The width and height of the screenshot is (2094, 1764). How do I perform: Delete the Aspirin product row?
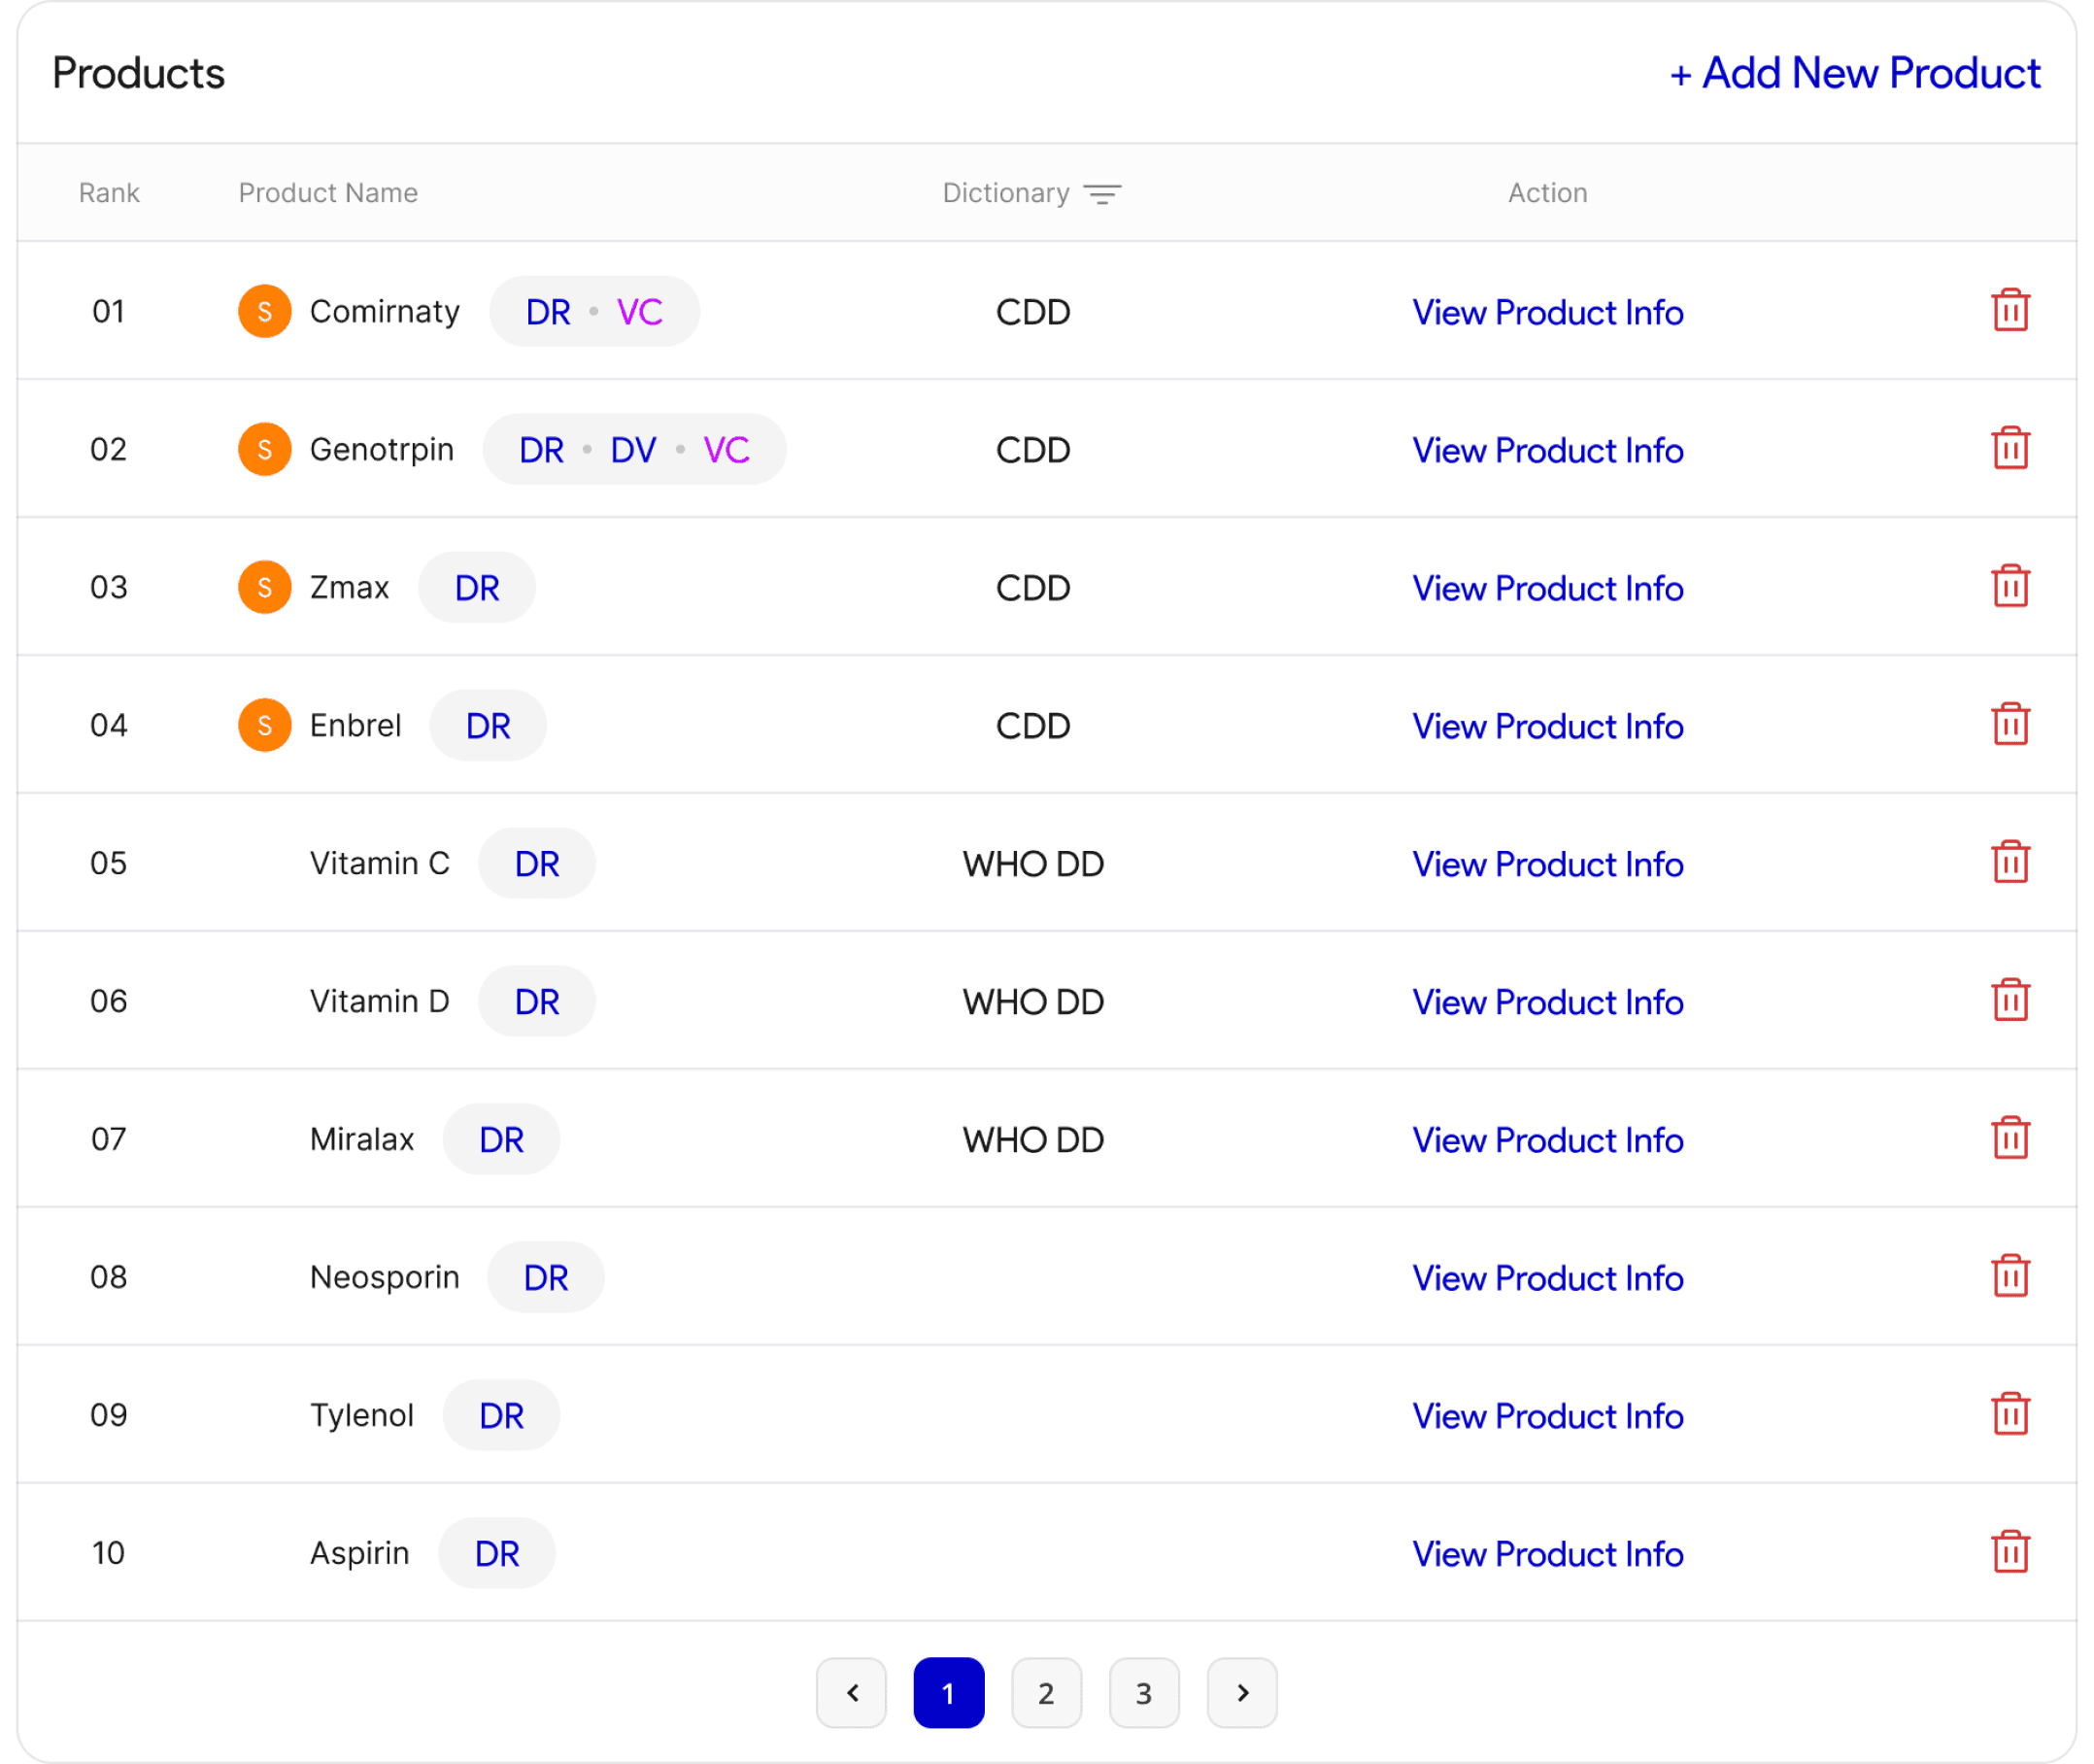coord(2010,1553)
